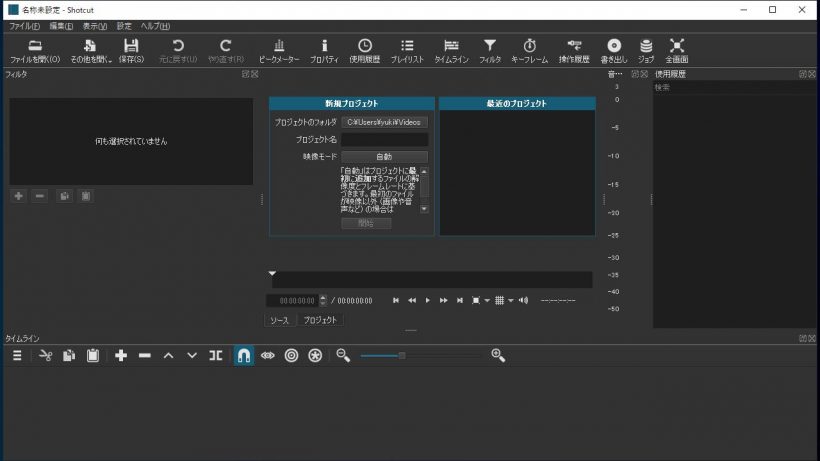Click the search field in history panel

click(x=734, y=87)
